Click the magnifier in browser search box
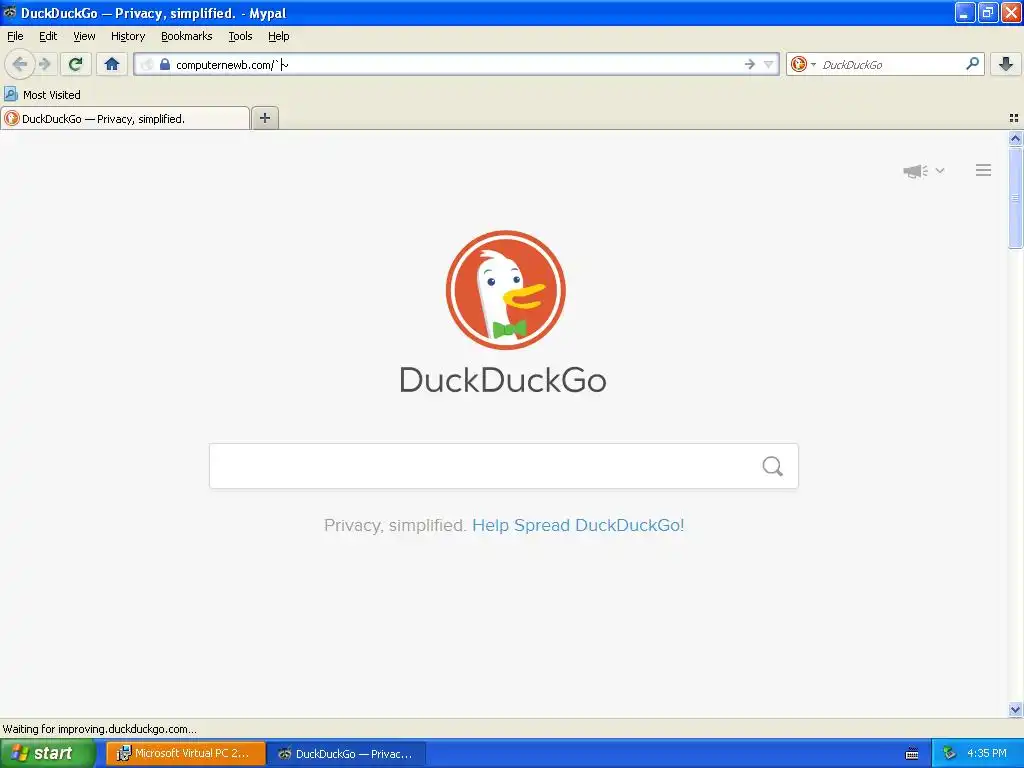The width and height of the screenshot is (1024, 768). coord(972,63)
